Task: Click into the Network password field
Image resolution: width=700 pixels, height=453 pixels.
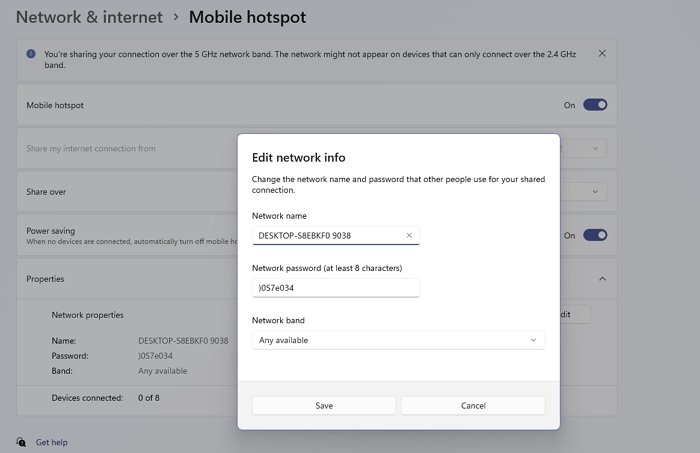Action: 335,288
